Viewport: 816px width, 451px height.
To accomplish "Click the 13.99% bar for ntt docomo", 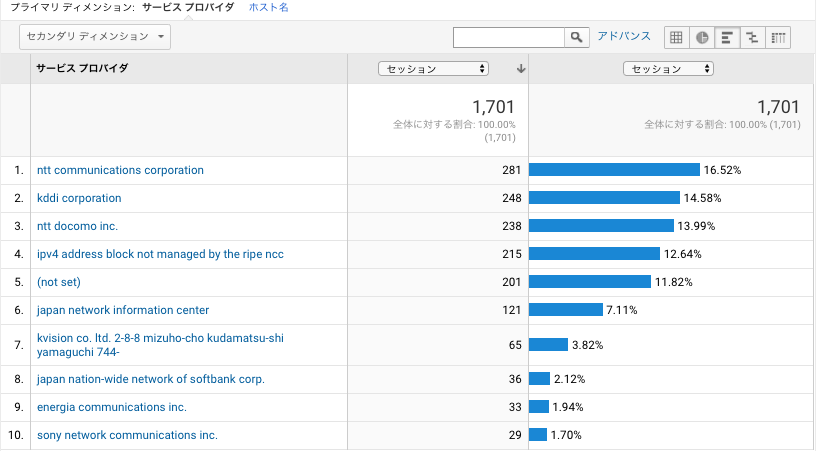I will coord(601,226).
